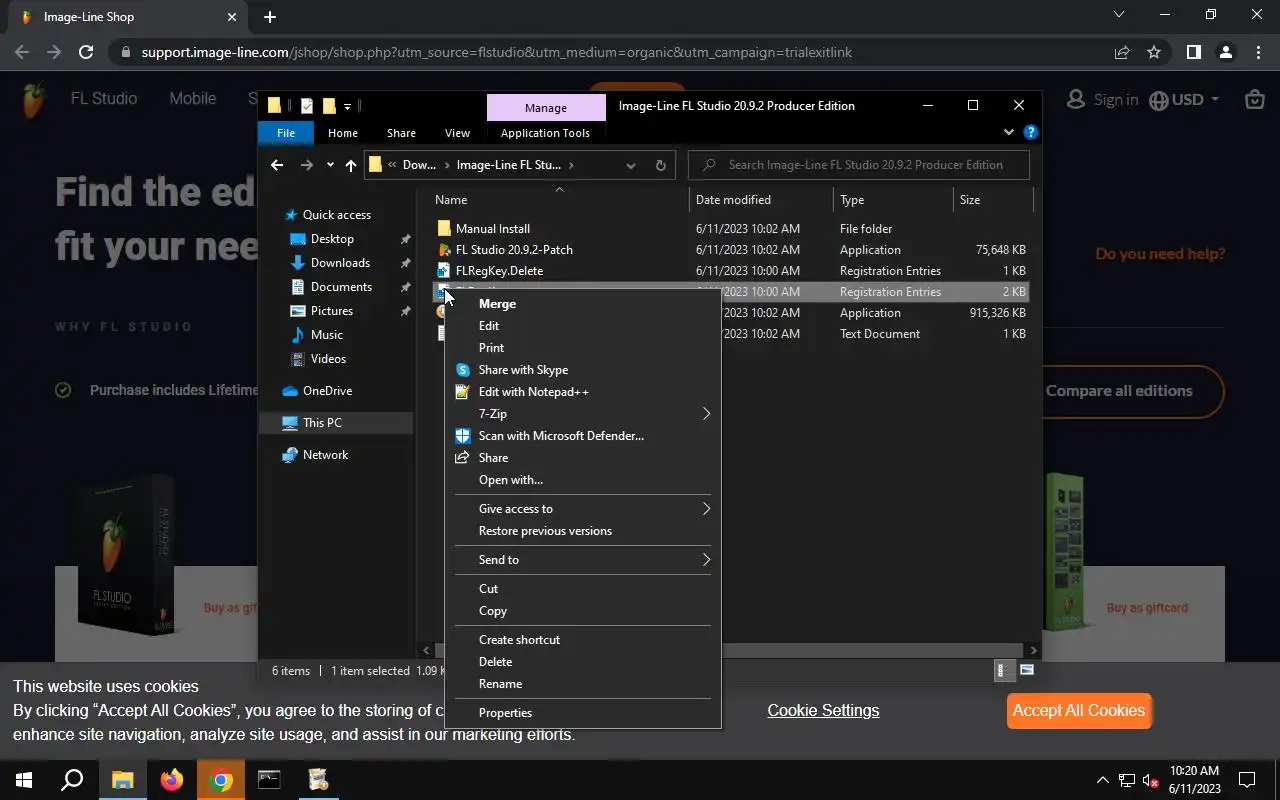This screenshot has width=1280, height=800.
Task: Open the Music folder in sidebar
Action: point(326,335)
